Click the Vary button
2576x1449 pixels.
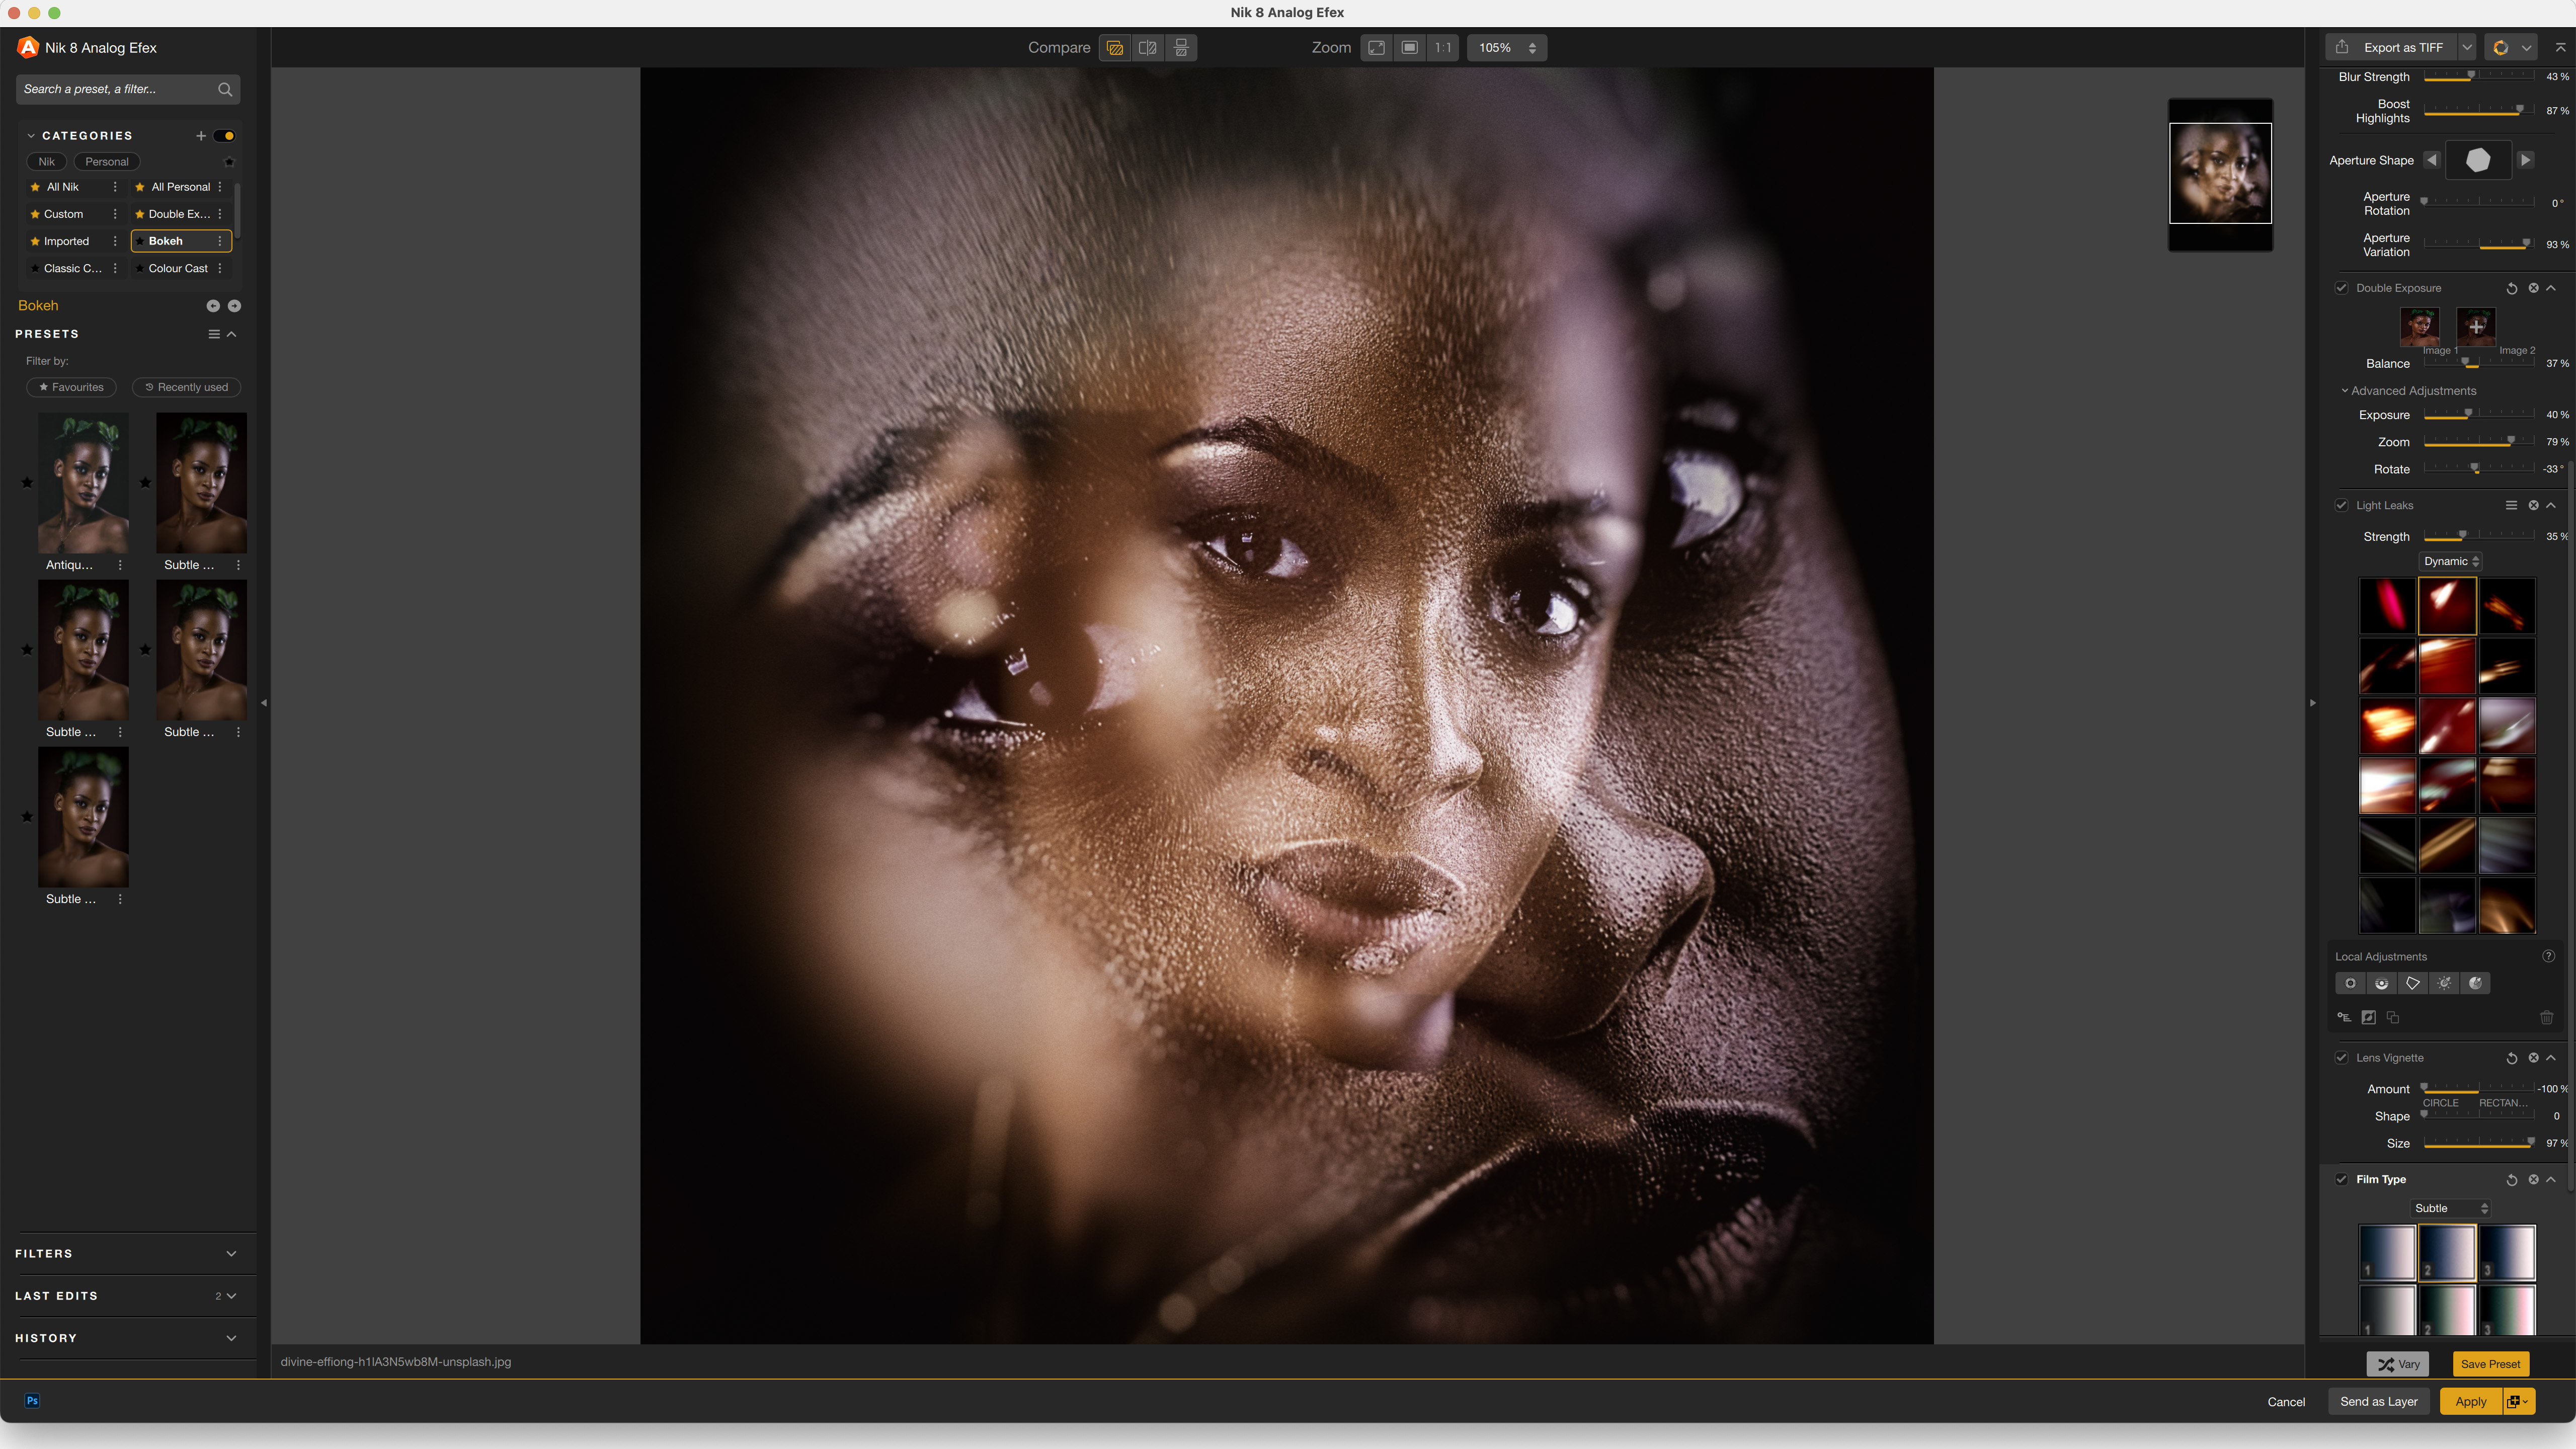pyautogui.click(x=2398, y=1364)
